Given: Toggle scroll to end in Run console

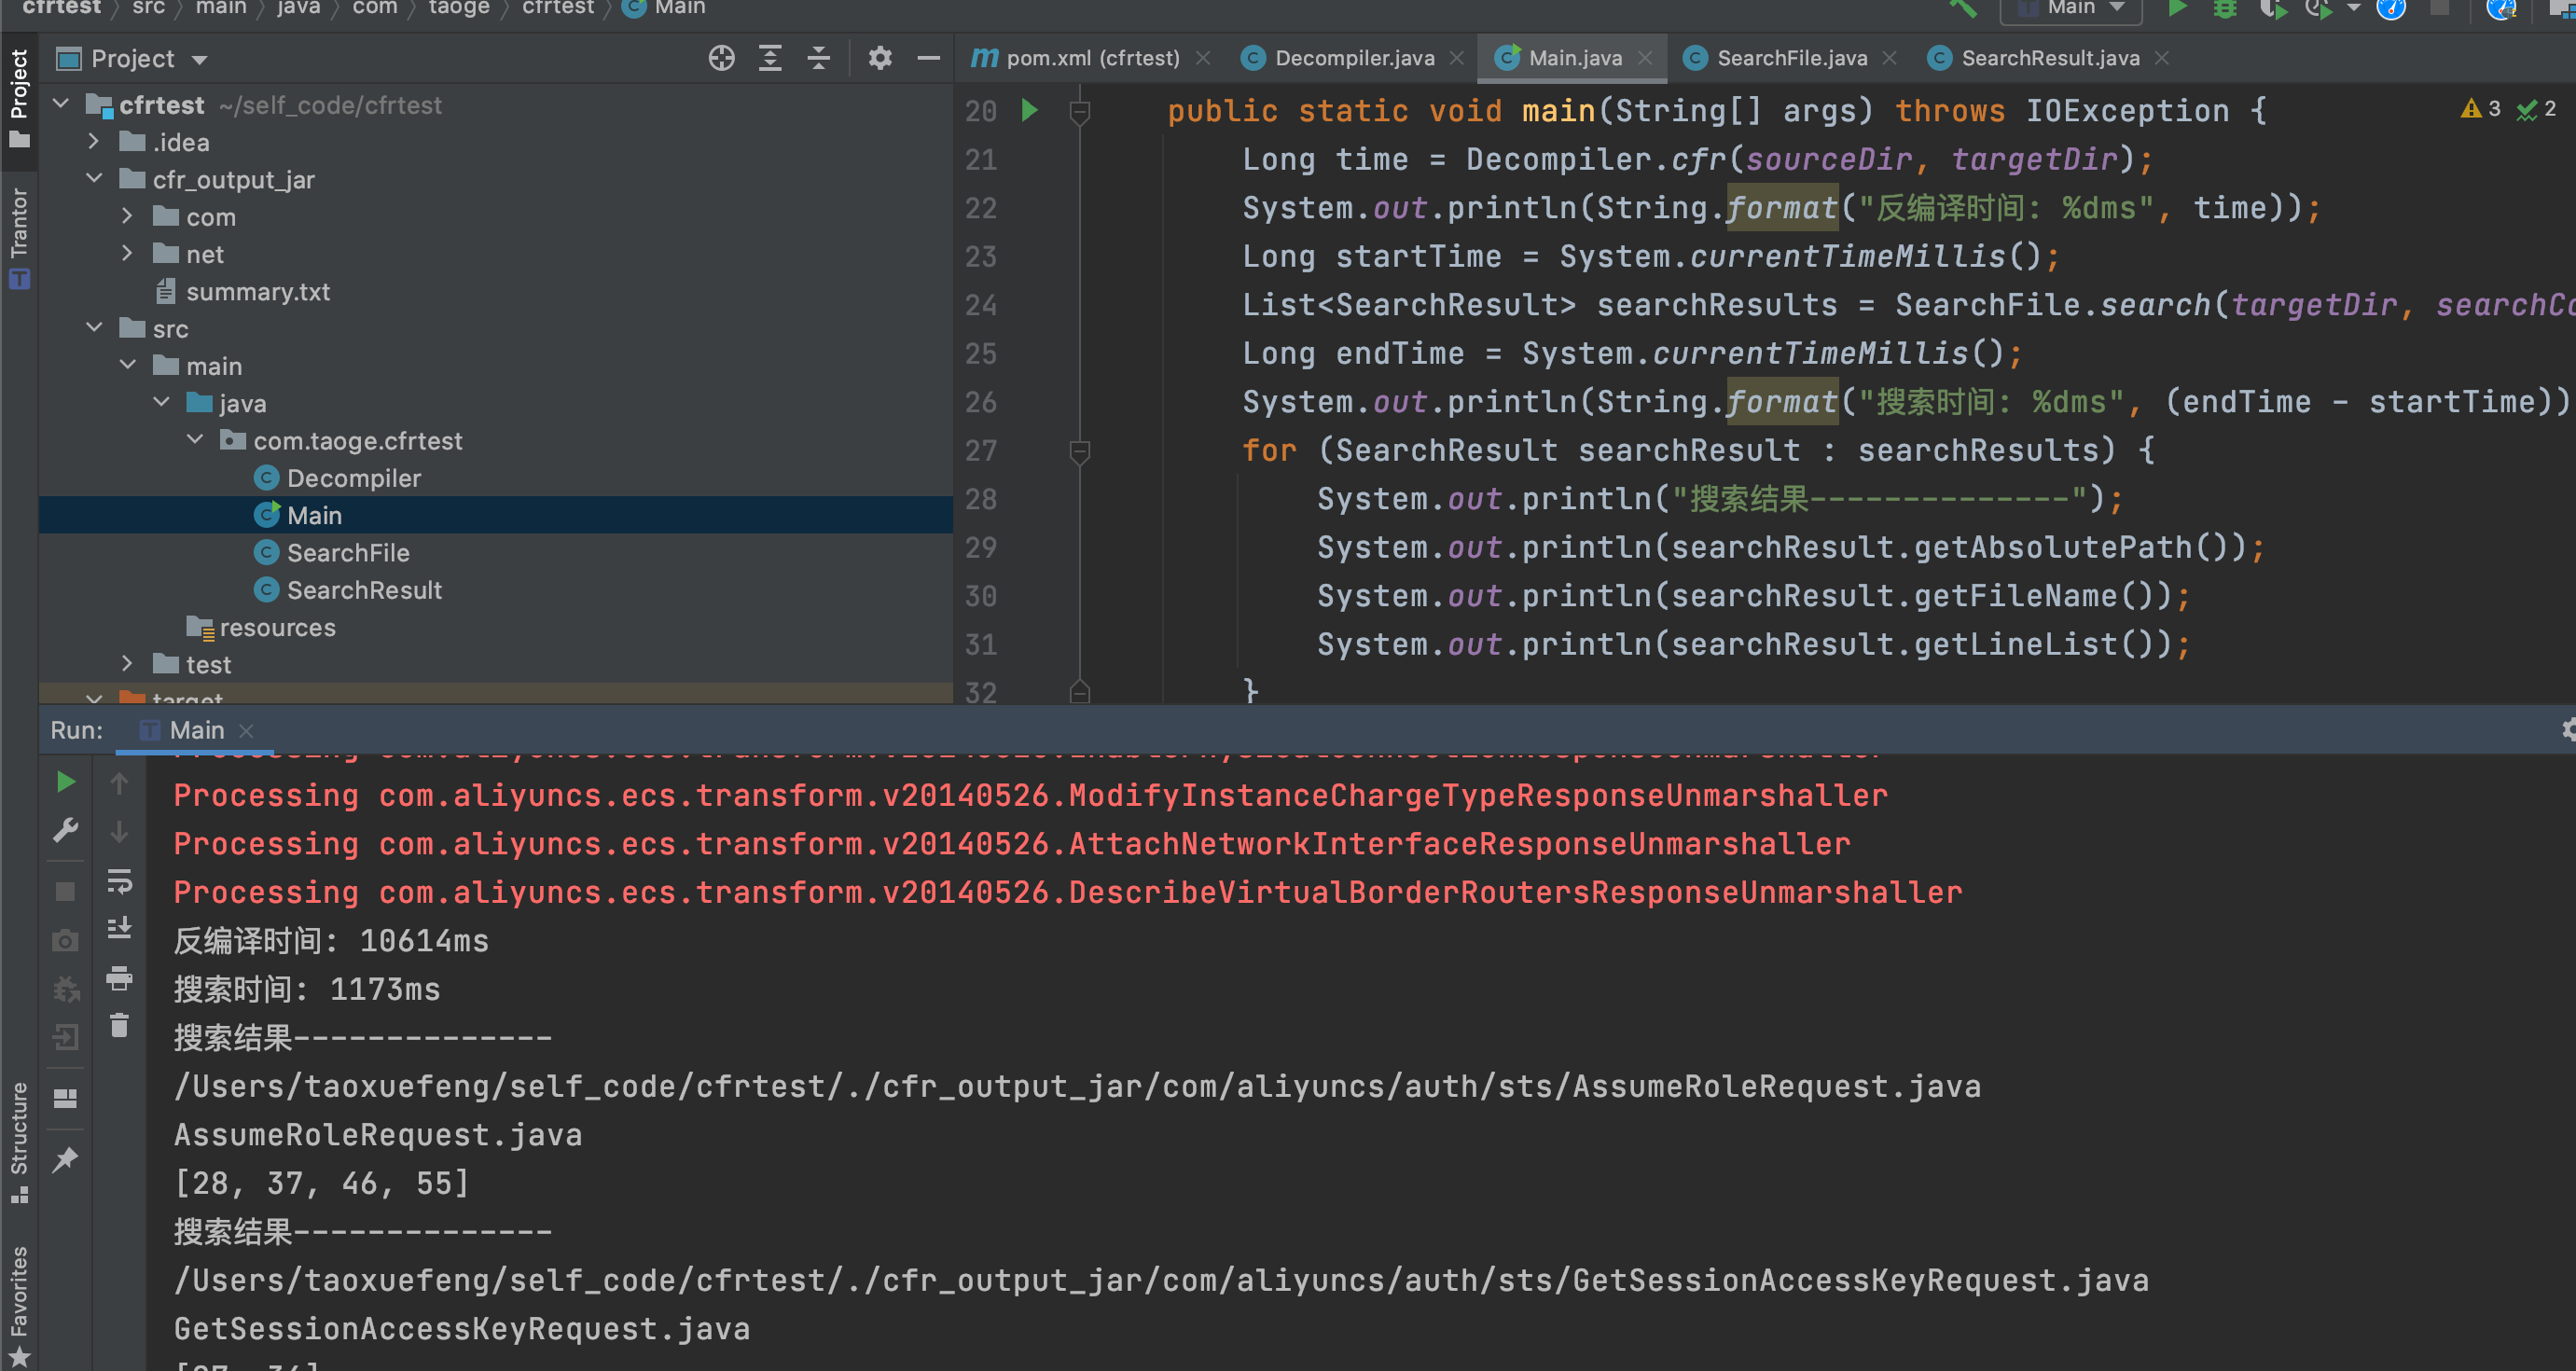Looking at the screenshot, I should 119,929.
